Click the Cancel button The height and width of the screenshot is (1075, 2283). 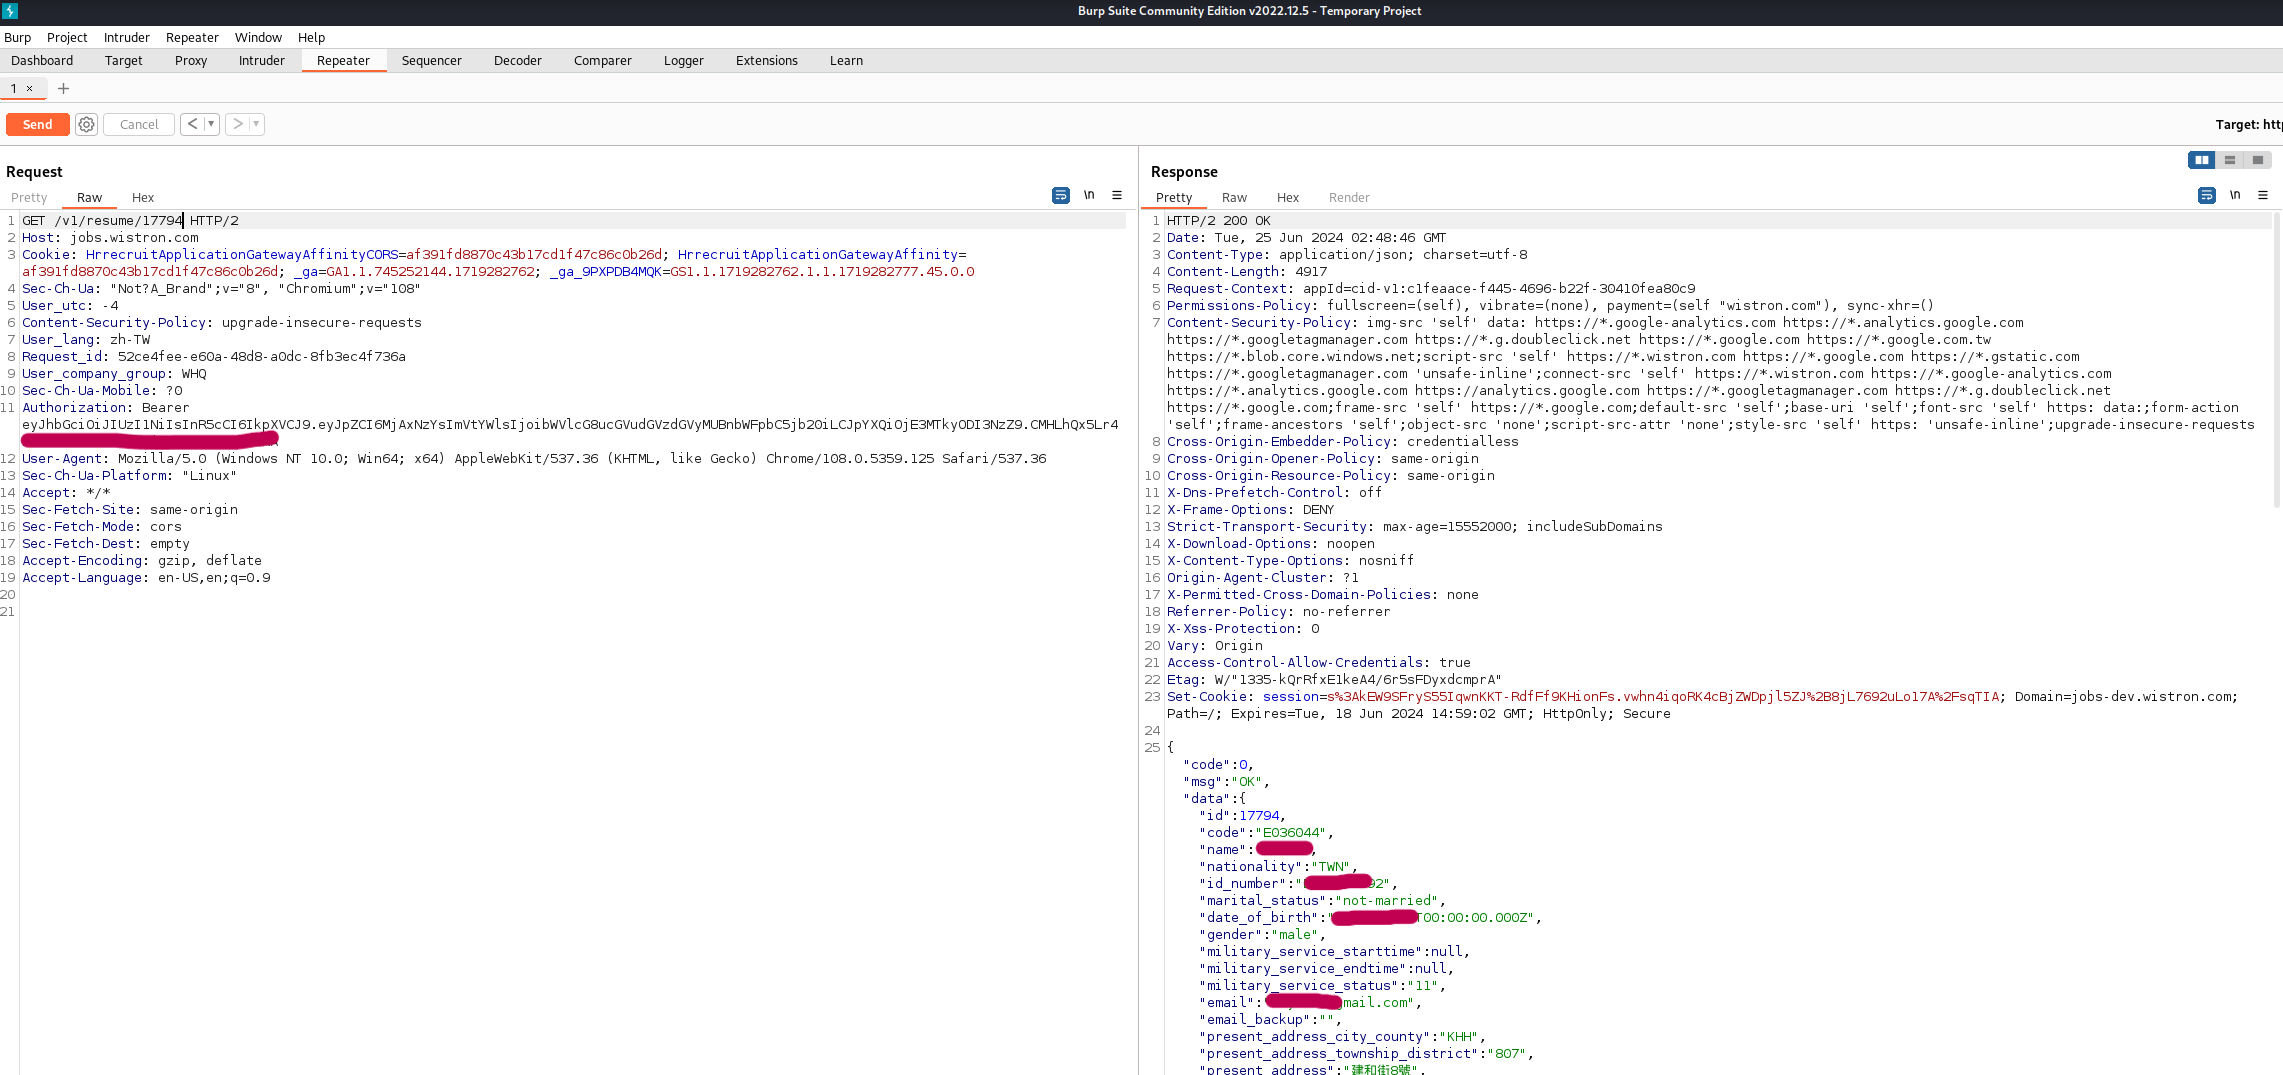(139, 124)
